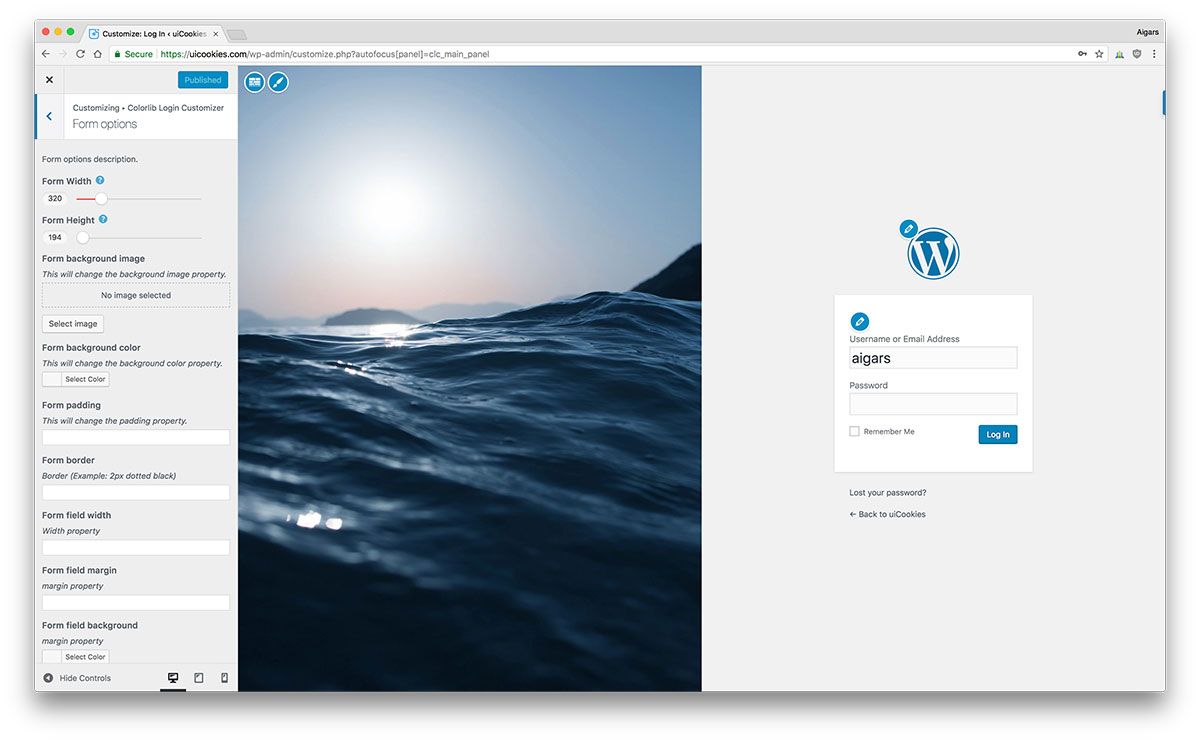Toggle the Remember Me checkbox

pyautogui.click(x=854, y=431)
